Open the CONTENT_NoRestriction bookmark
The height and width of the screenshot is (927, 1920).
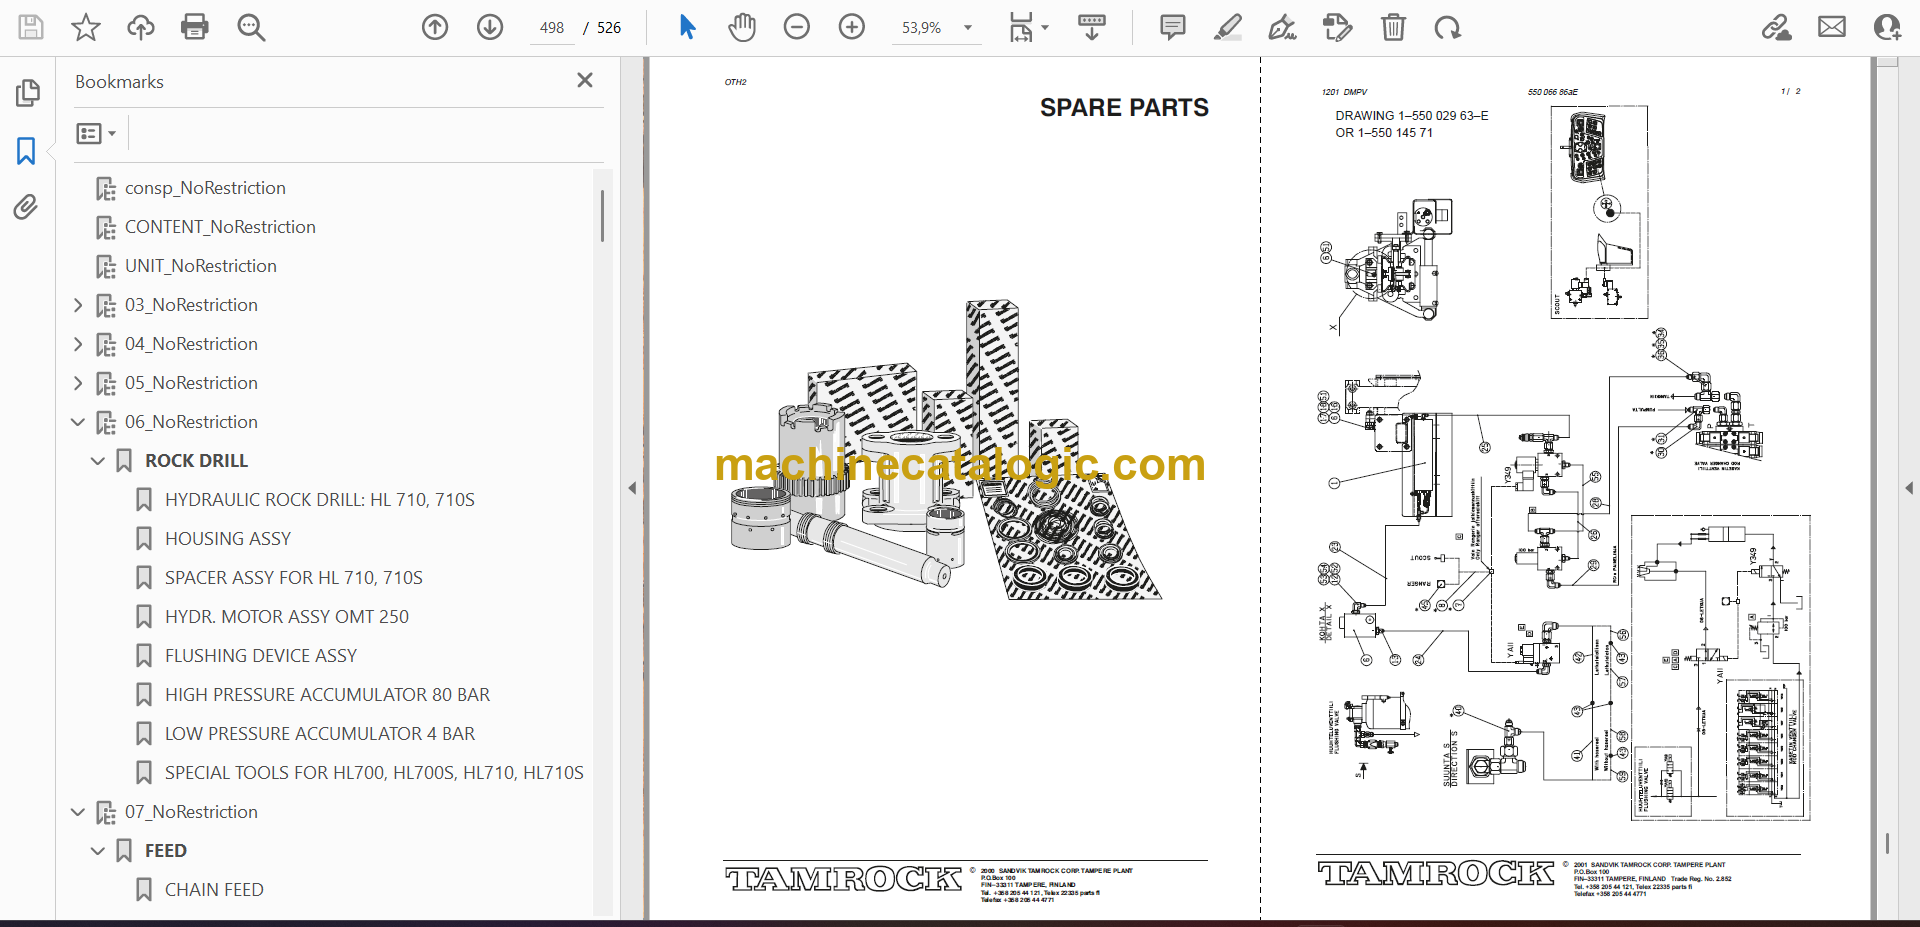click(220, 227)
